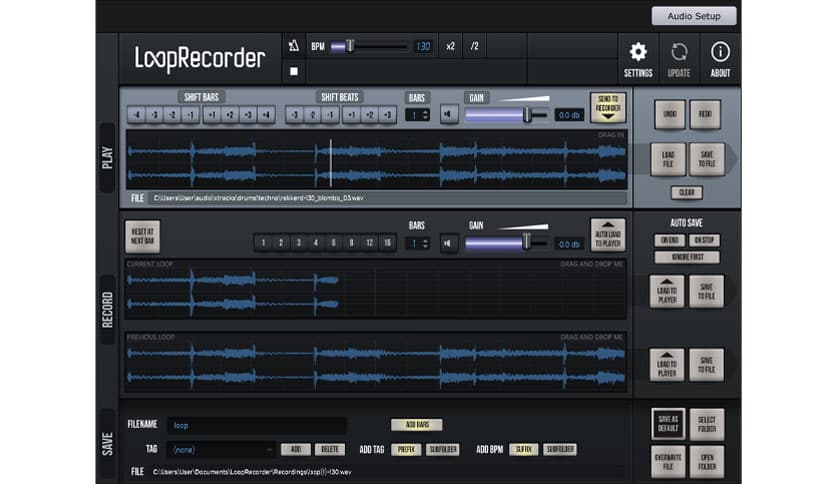Adjust the Record section Gain slider
This screenshot has width=836, height=484.
tap(506, 244)
